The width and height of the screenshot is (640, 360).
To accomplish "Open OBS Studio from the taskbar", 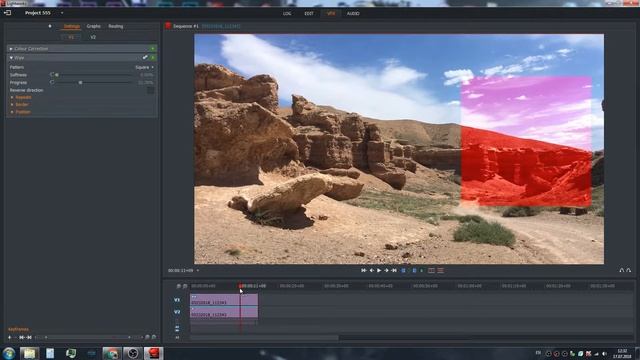I will point(133,353).
